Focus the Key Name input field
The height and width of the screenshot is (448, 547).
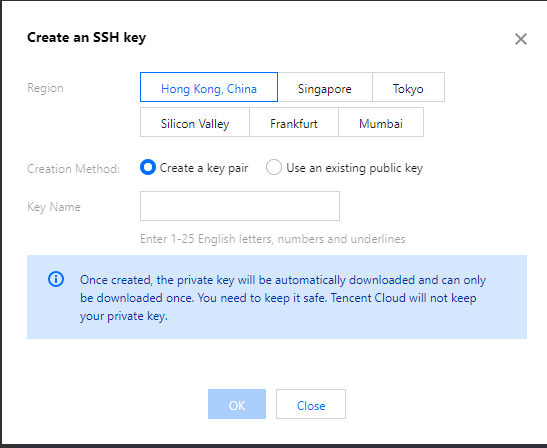240,206
